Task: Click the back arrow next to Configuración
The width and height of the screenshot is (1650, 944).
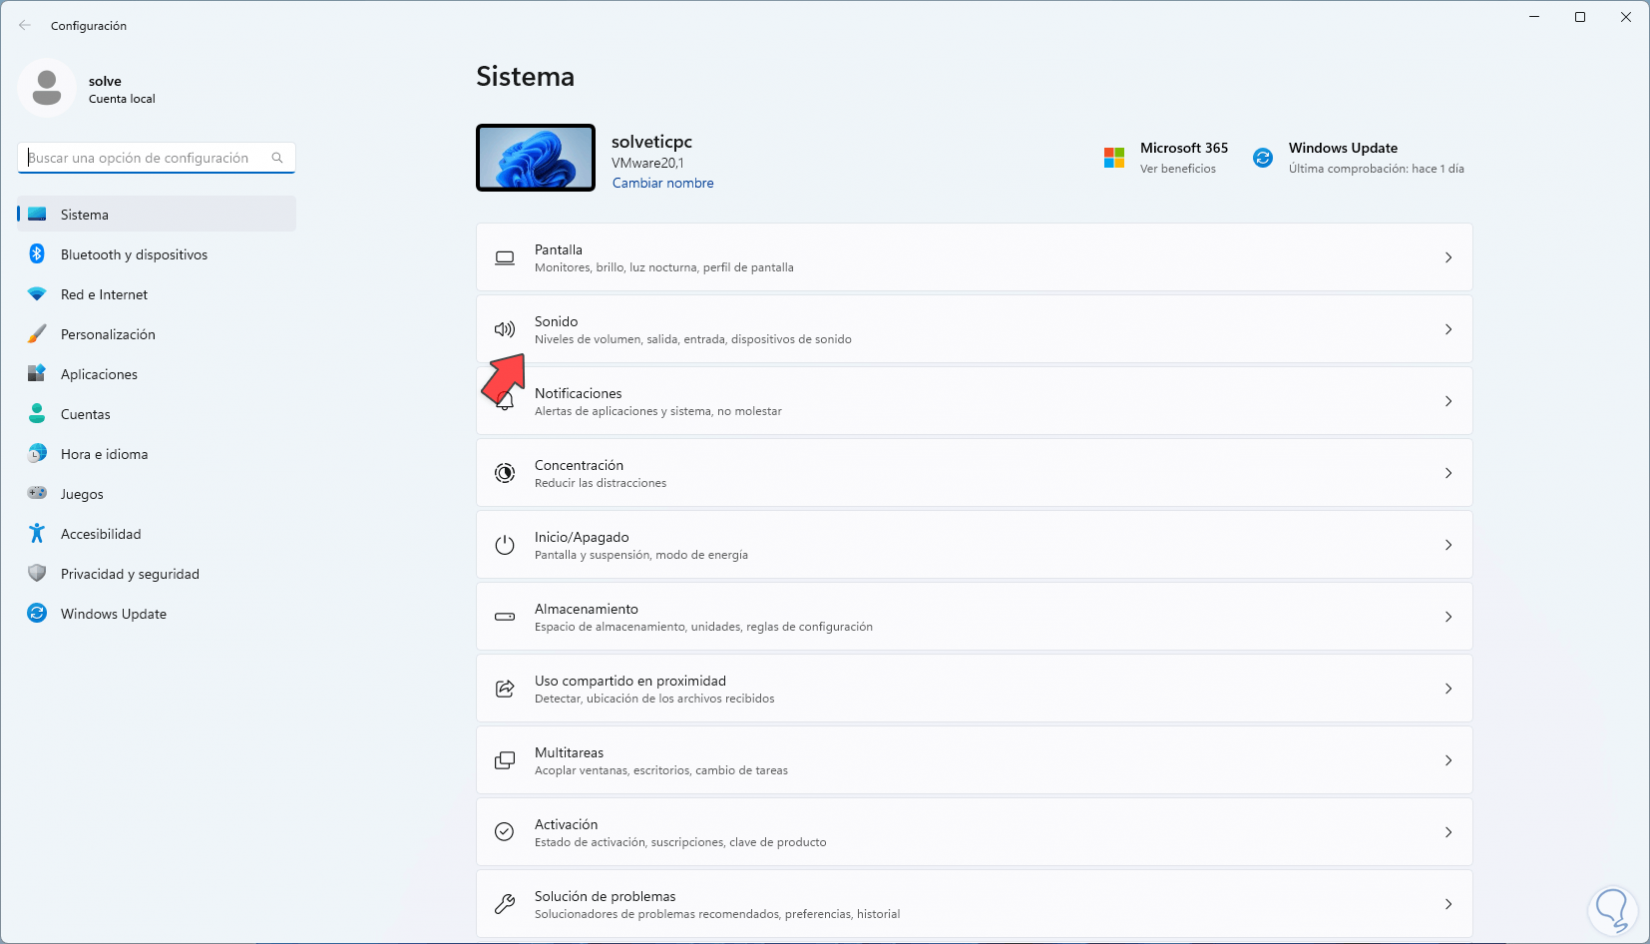Action: tap(25, 25)
